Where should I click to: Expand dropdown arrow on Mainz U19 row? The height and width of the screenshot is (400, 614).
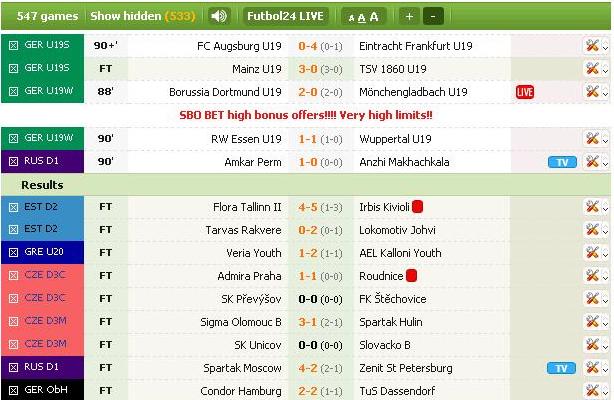click(x=605, y=69)
